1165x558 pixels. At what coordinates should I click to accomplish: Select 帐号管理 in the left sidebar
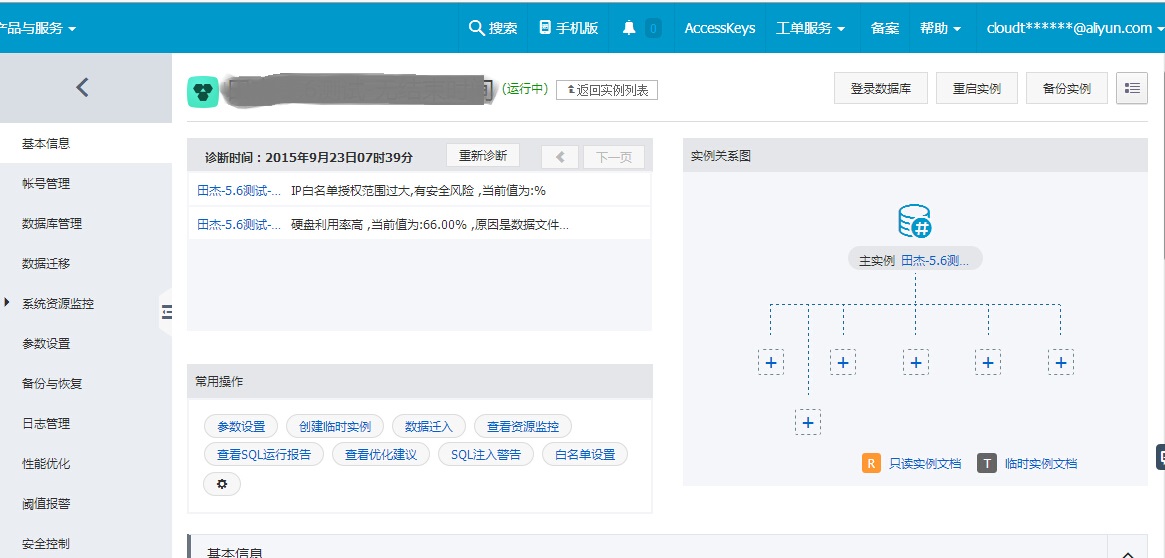pos(46,183)
